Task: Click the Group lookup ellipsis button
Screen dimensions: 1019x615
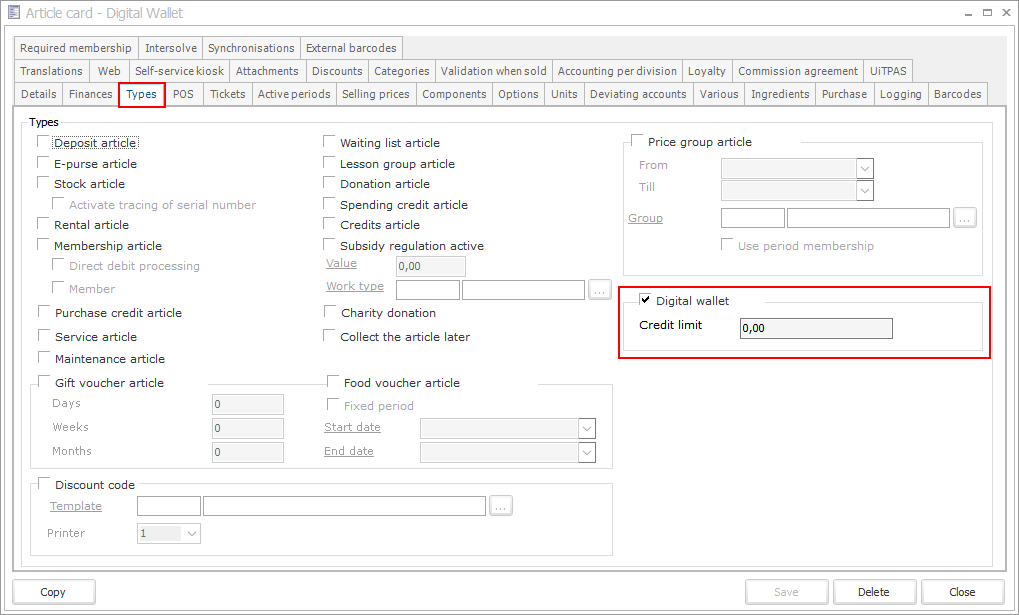Action: pyautogui.click(x=964, y=218)
